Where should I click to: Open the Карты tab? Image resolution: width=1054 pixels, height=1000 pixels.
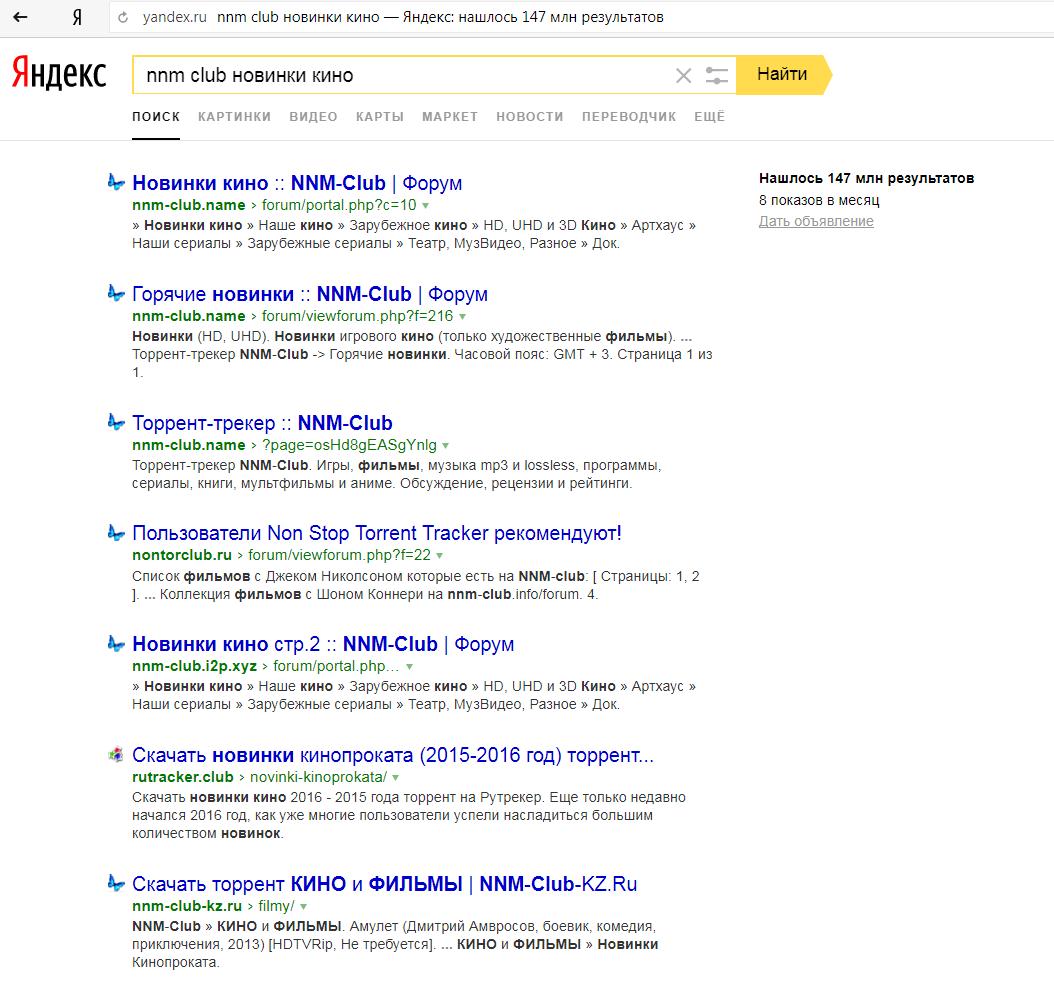click(380, 116)
